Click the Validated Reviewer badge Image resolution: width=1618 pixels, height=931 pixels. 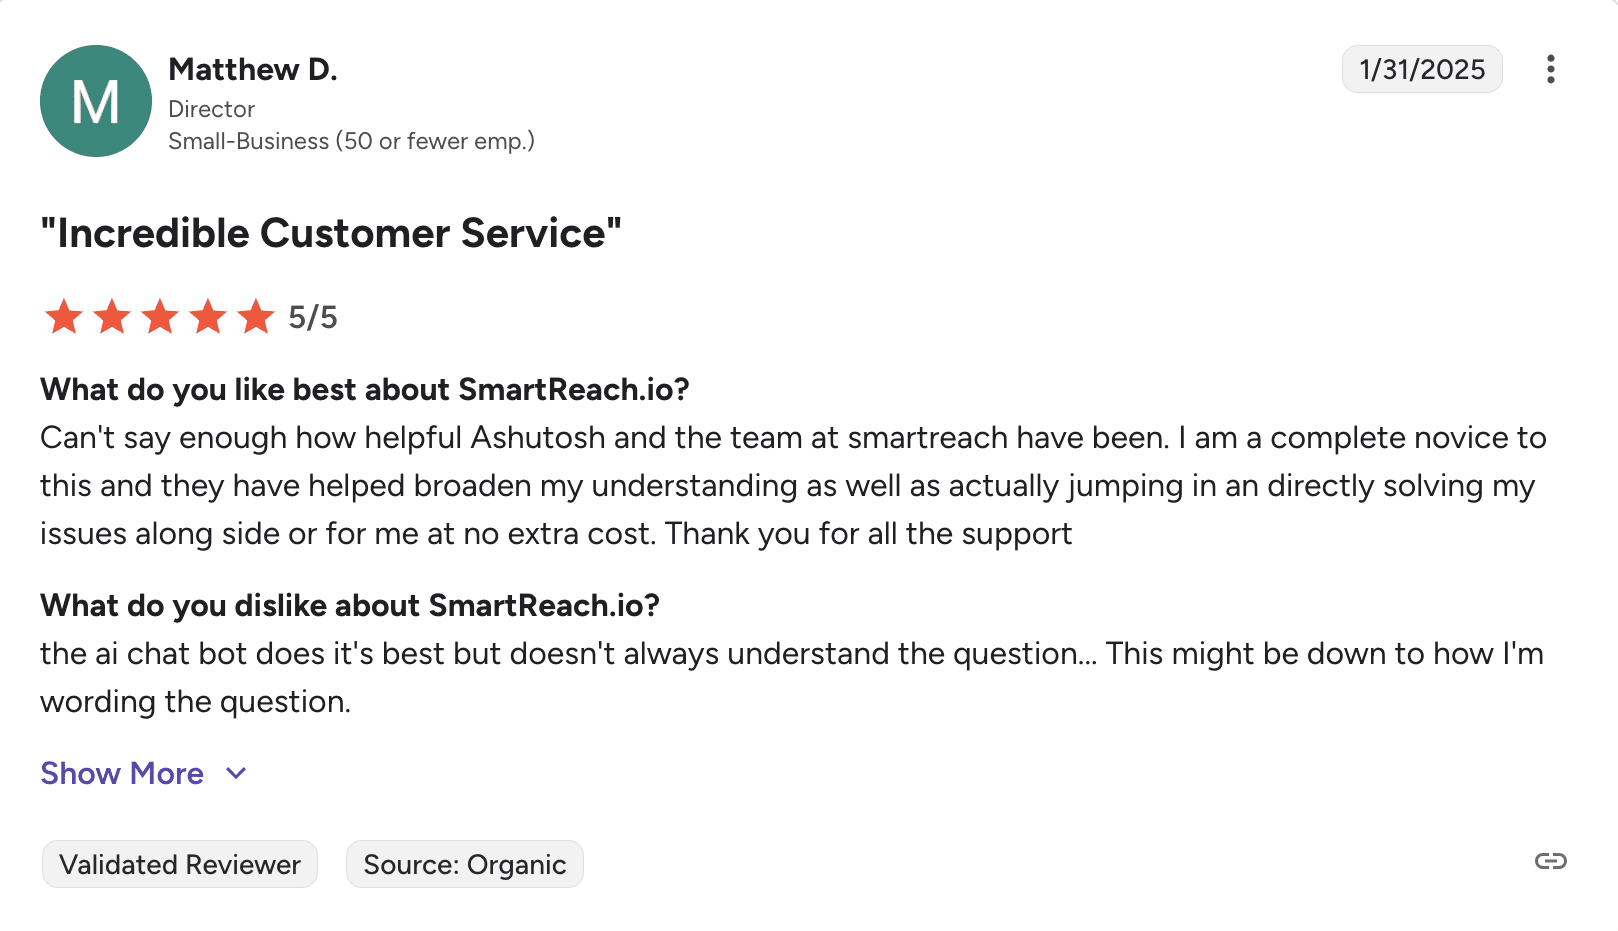pos(180,864)
